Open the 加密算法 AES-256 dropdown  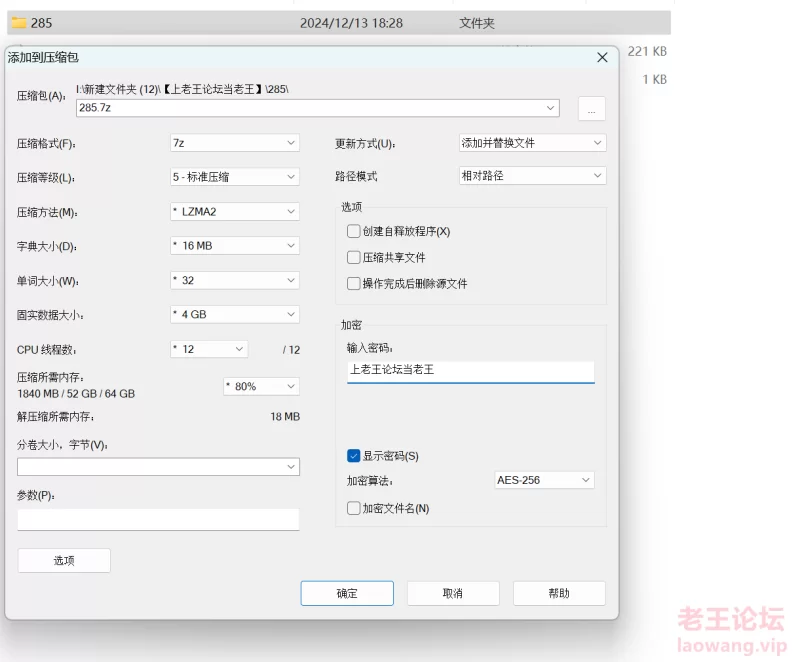pyautogui.click(x=544, y=480)
